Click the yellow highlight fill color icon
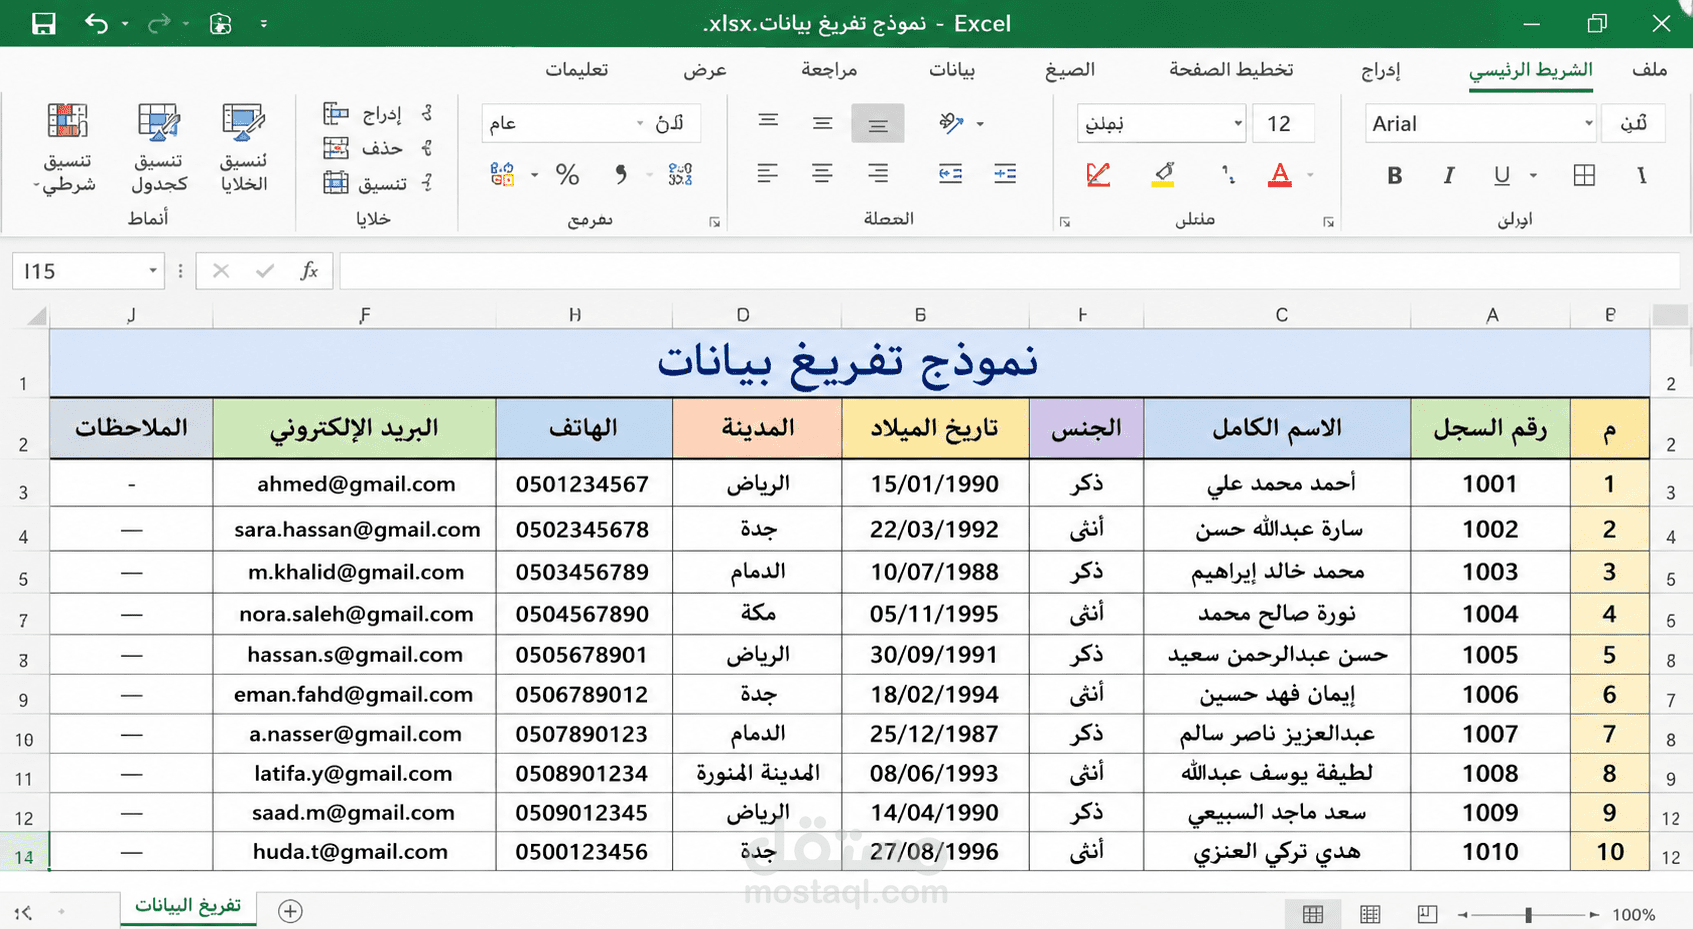The width and height of the screenshot is (1693, 929). point(1162,175)
